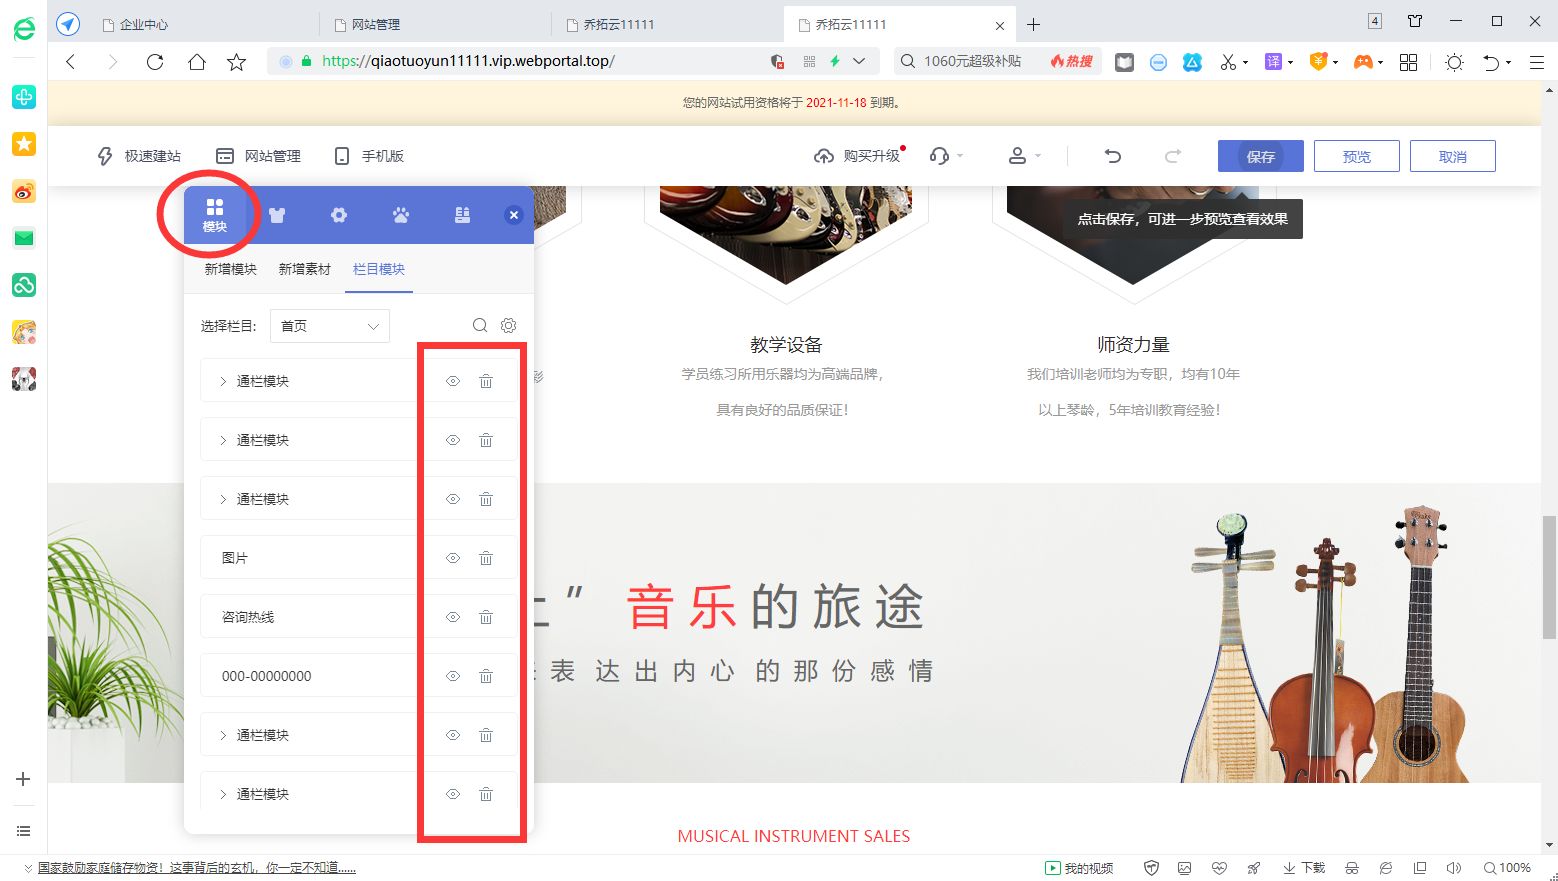
Task: Hide the 图片 module with its eye toggle
Action: (452, 557)
